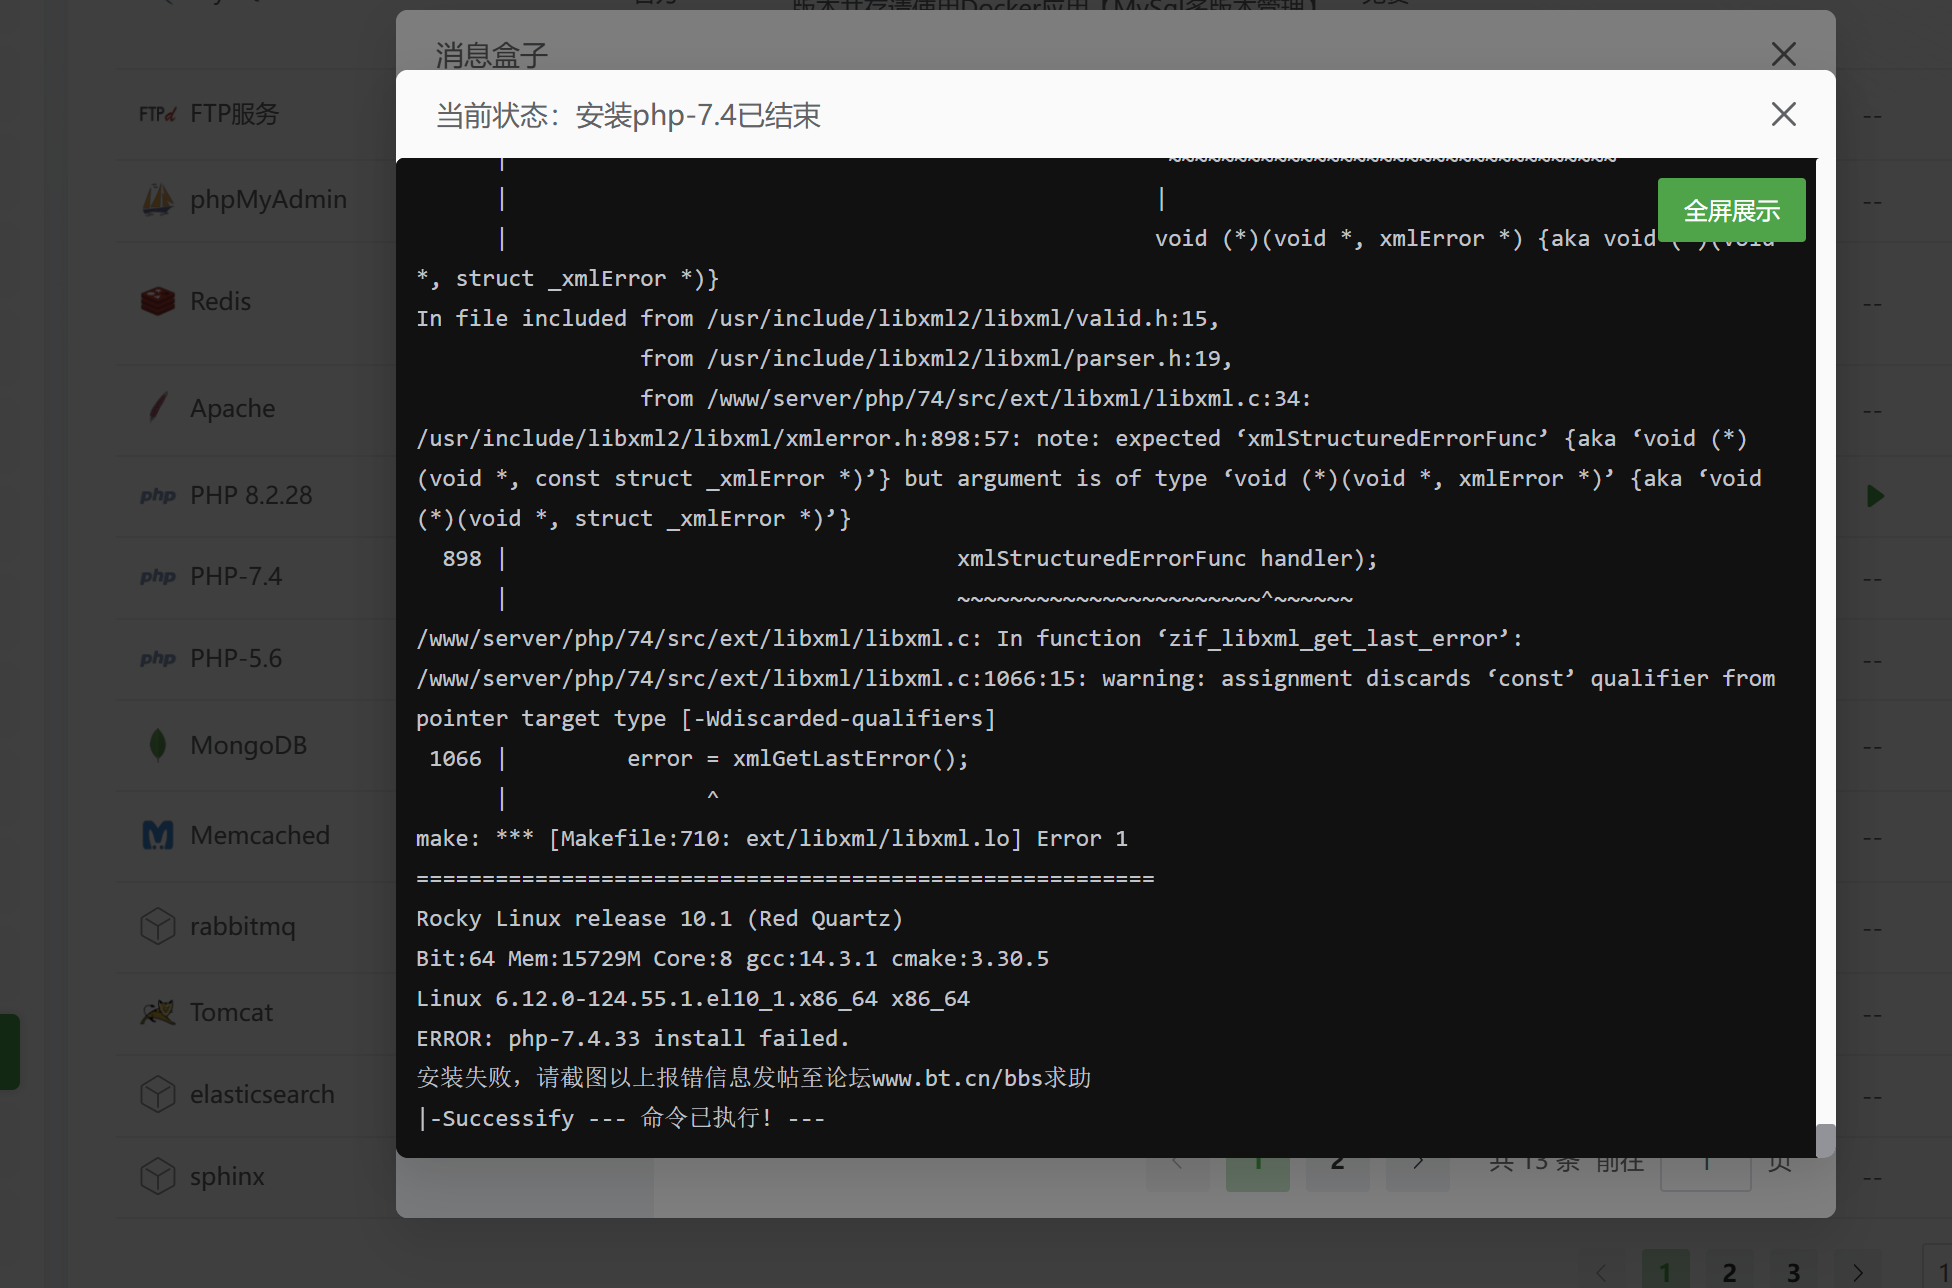Image resolution: width=1952 pixels, height=1288 pixels.
Task: Click the MongoDB label
Action: [249, 745]
